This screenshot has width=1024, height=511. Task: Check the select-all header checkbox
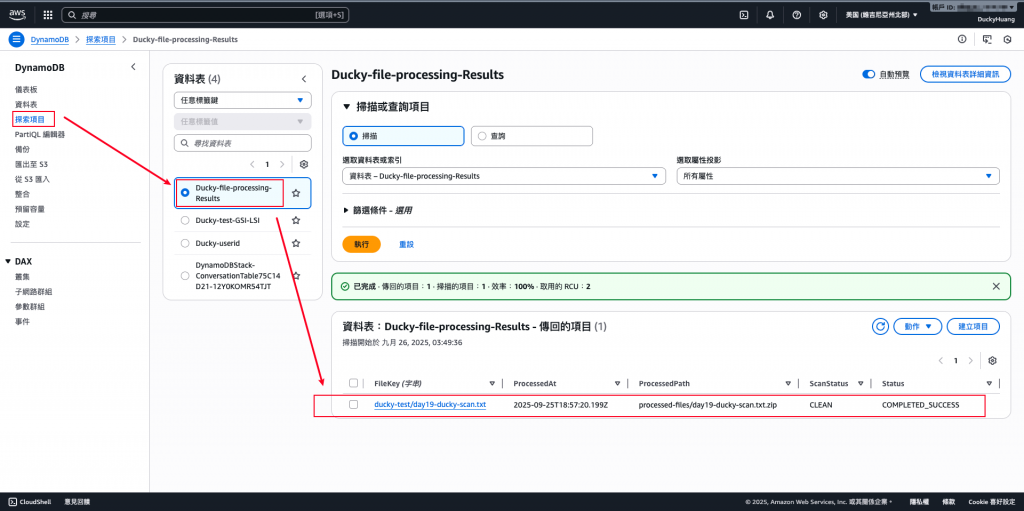pos(353,383)
